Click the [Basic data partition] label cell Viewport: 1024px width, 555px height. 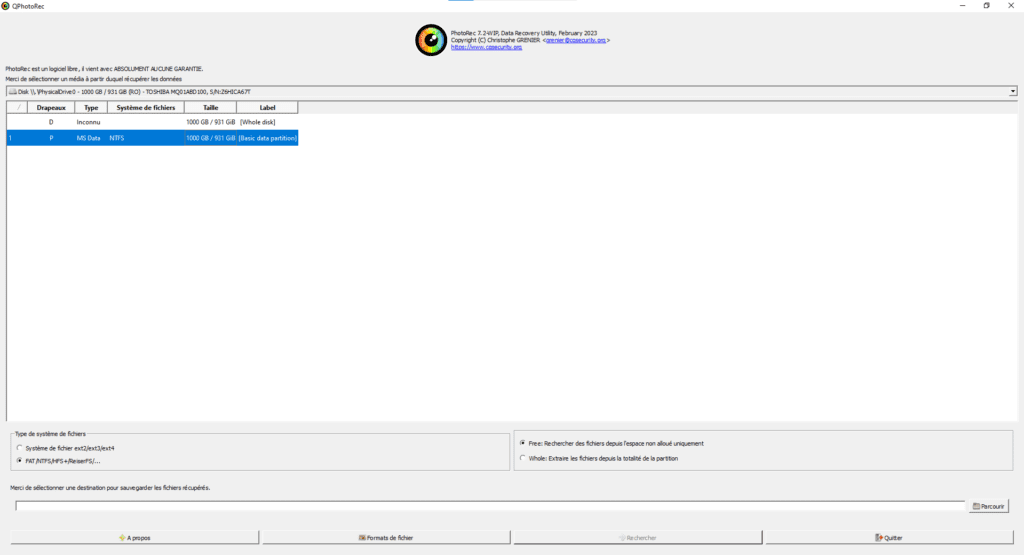[x=267, y=138]
